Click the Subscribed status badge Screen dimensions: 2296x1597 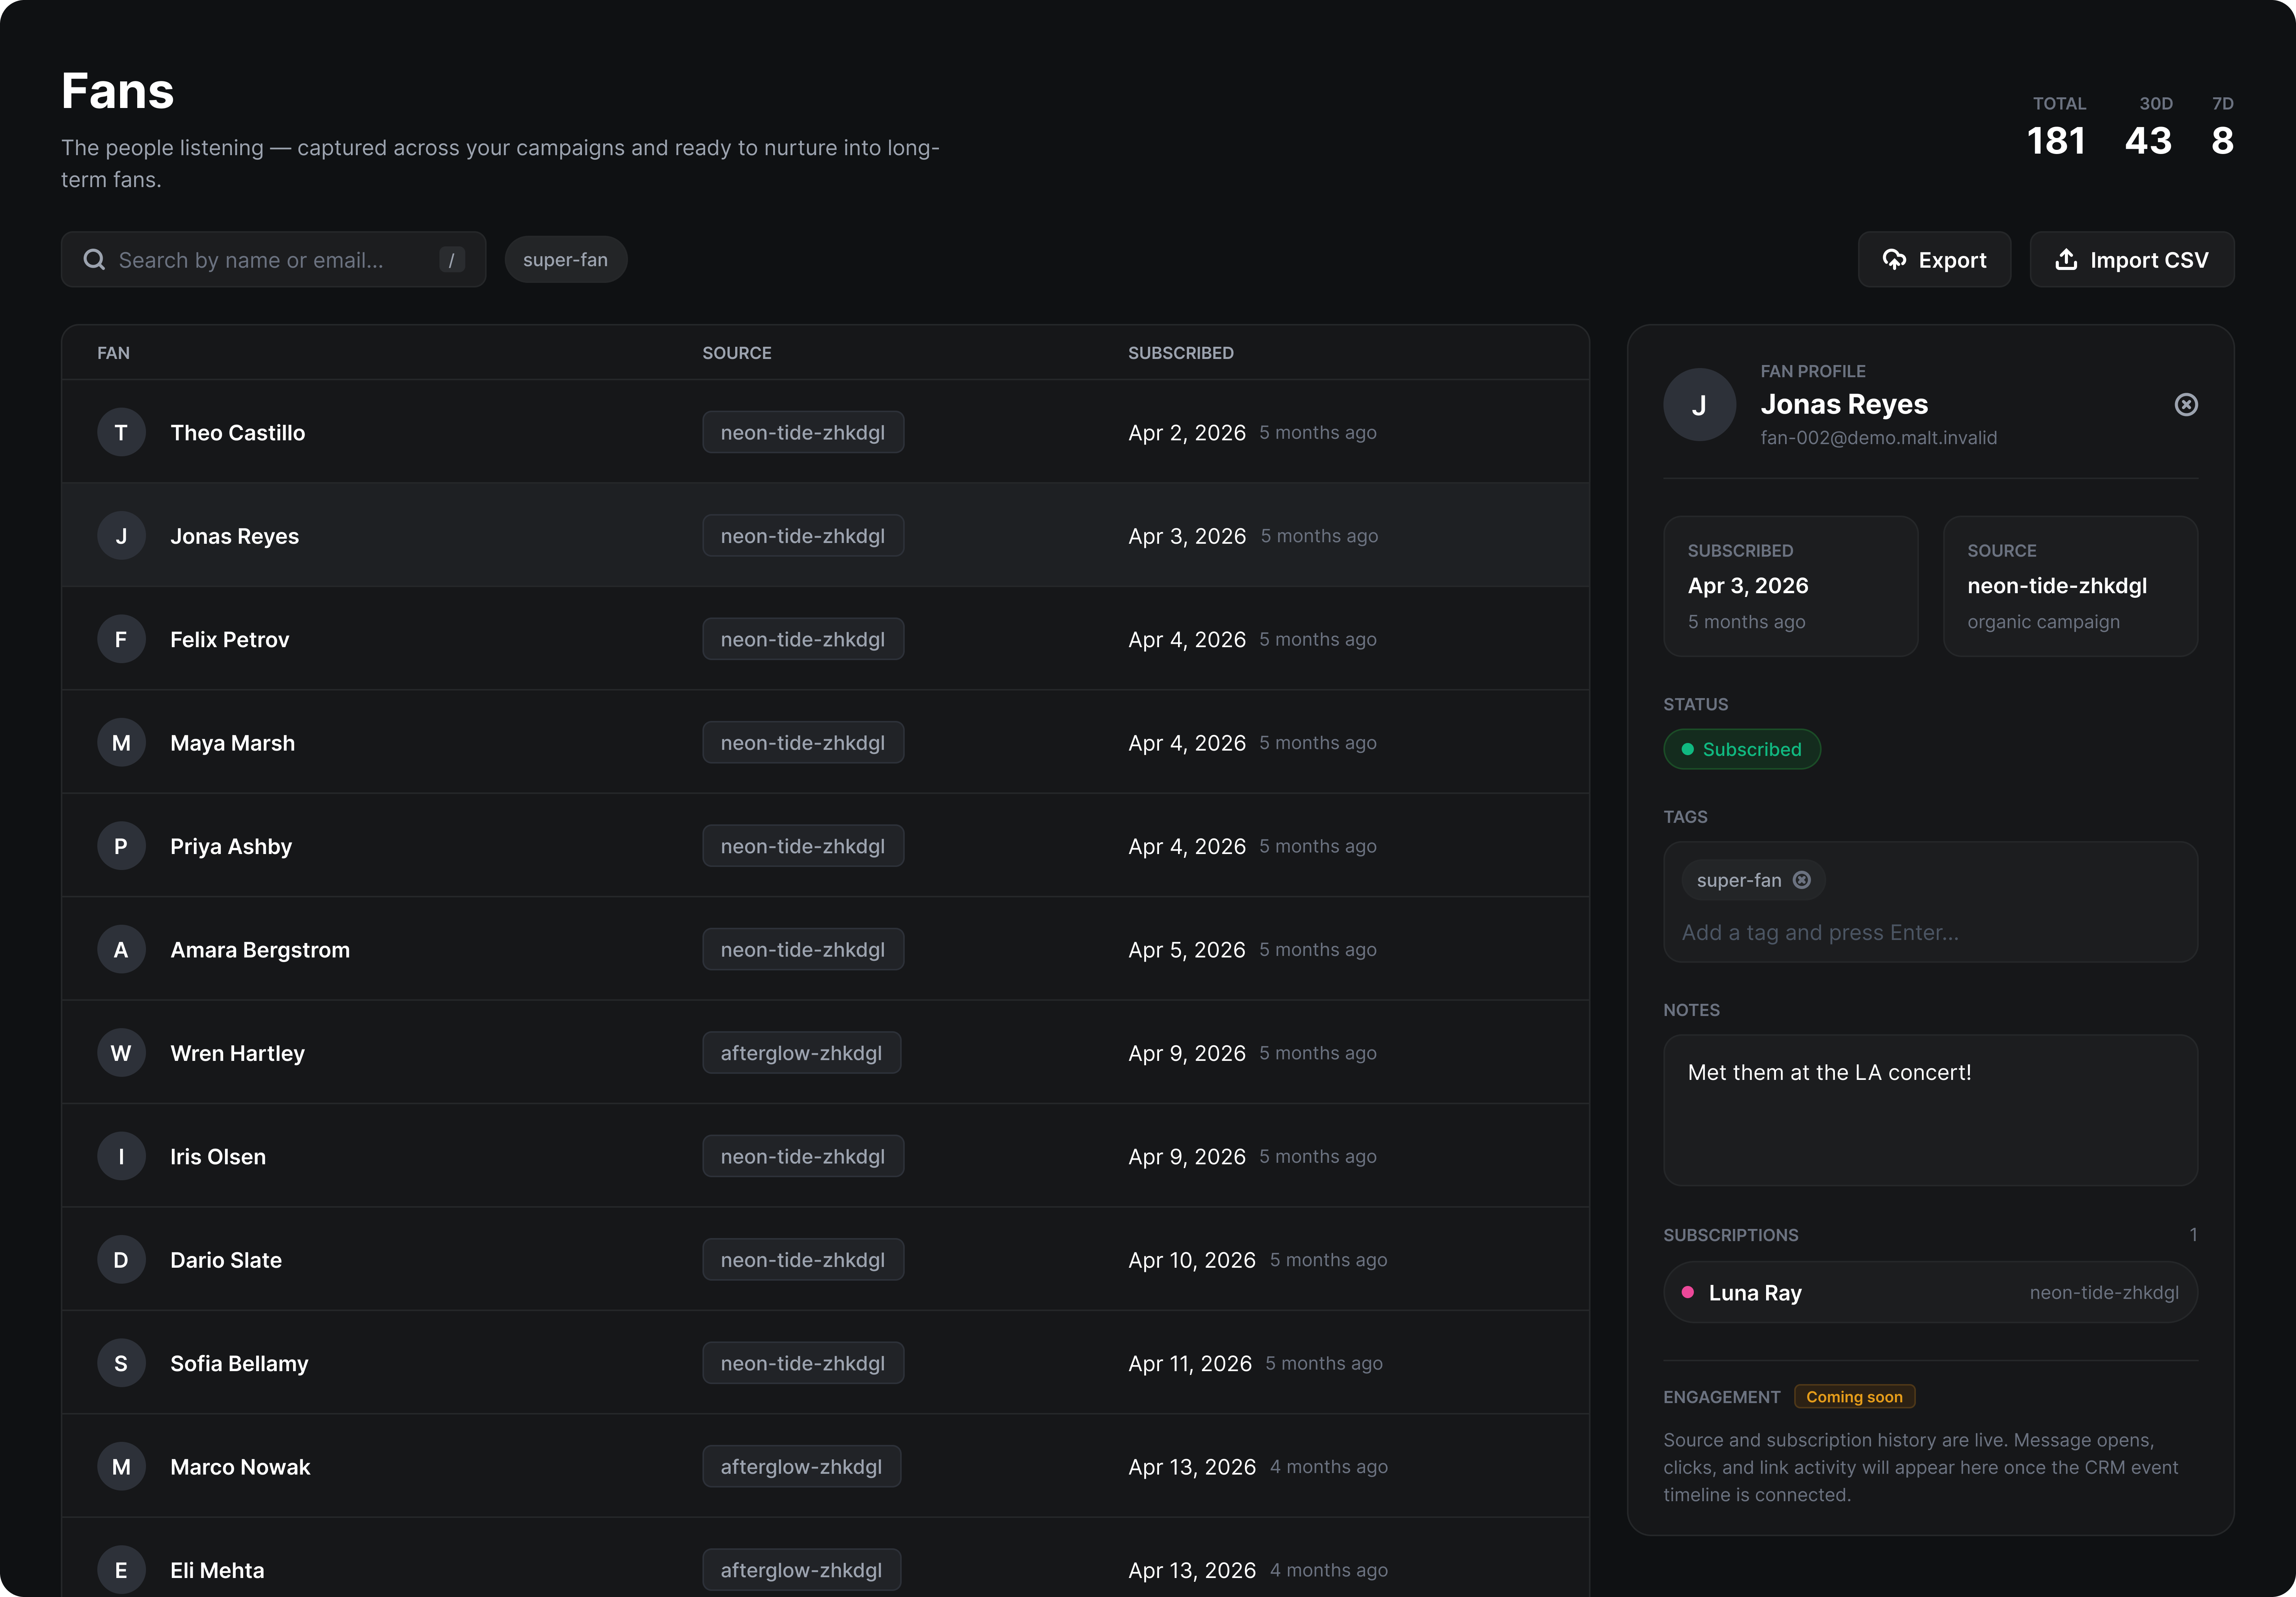(x=1742, y=749)
